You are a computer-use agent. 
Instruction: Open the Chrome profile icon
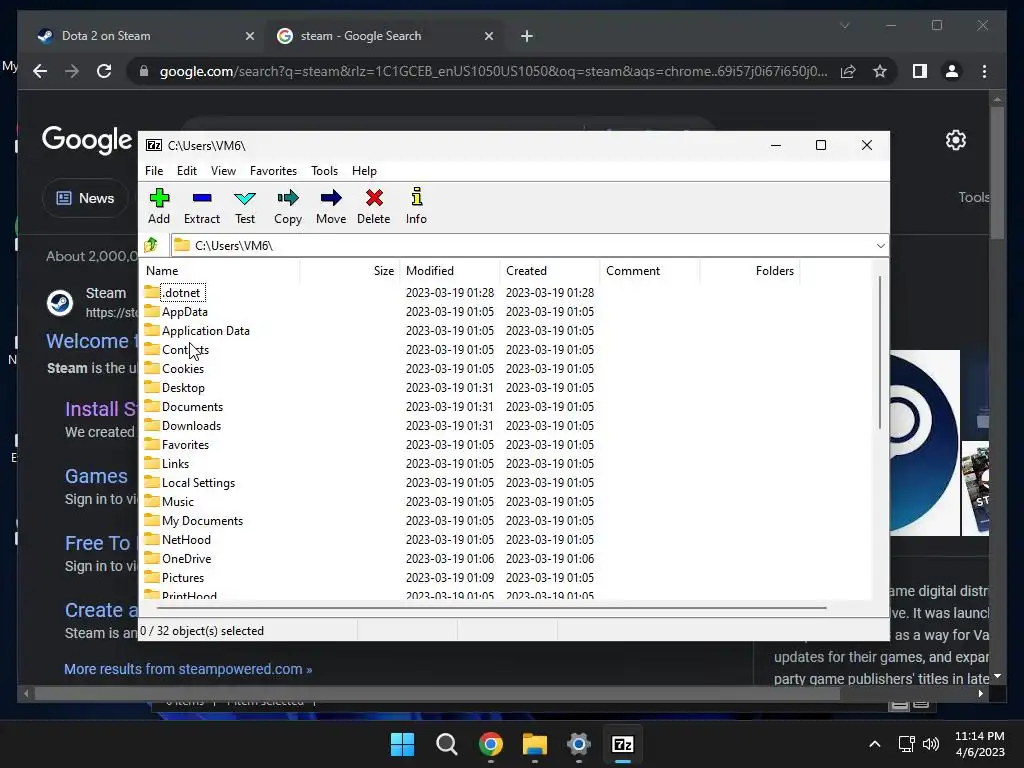[952, 71]
